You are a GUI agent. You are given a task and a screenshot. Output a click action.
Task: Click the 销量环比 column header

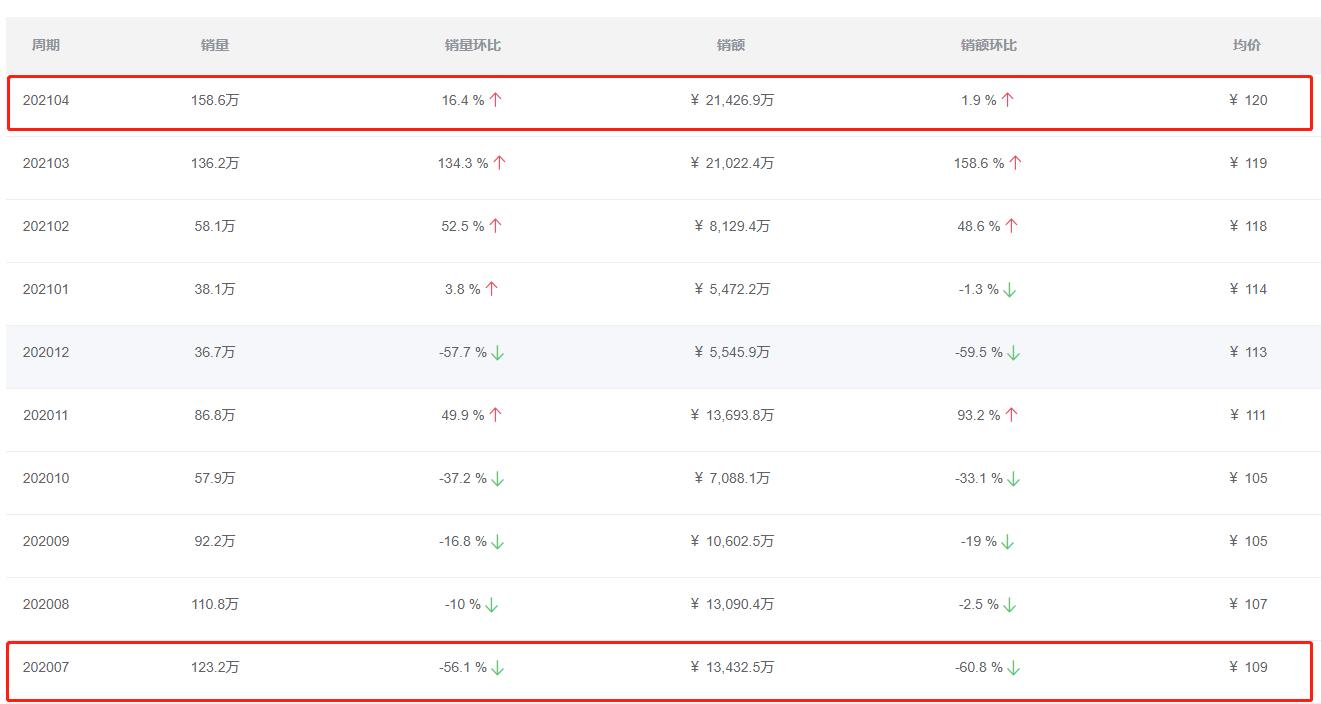coord(473,45)
